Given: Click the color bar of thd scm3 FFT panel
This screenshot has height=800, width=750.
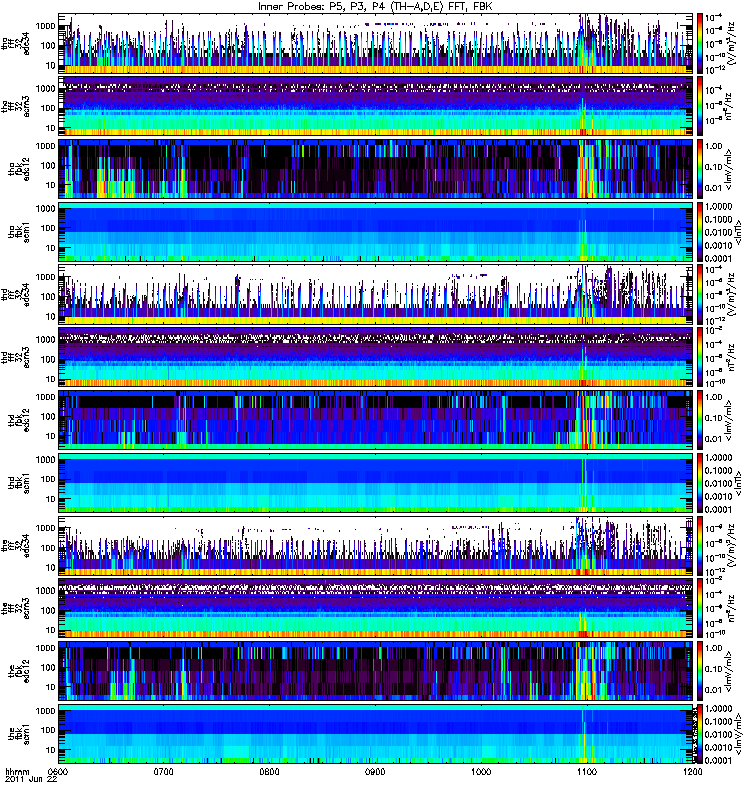Looking at the screenshot, I should 700,357.
